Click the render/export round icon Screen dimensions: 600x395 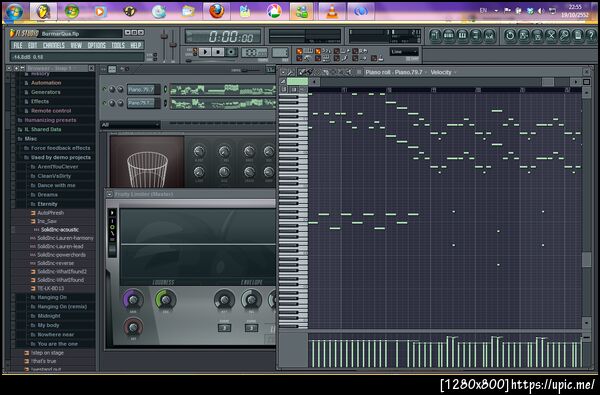pyautogui.click(x=537, y=36)
